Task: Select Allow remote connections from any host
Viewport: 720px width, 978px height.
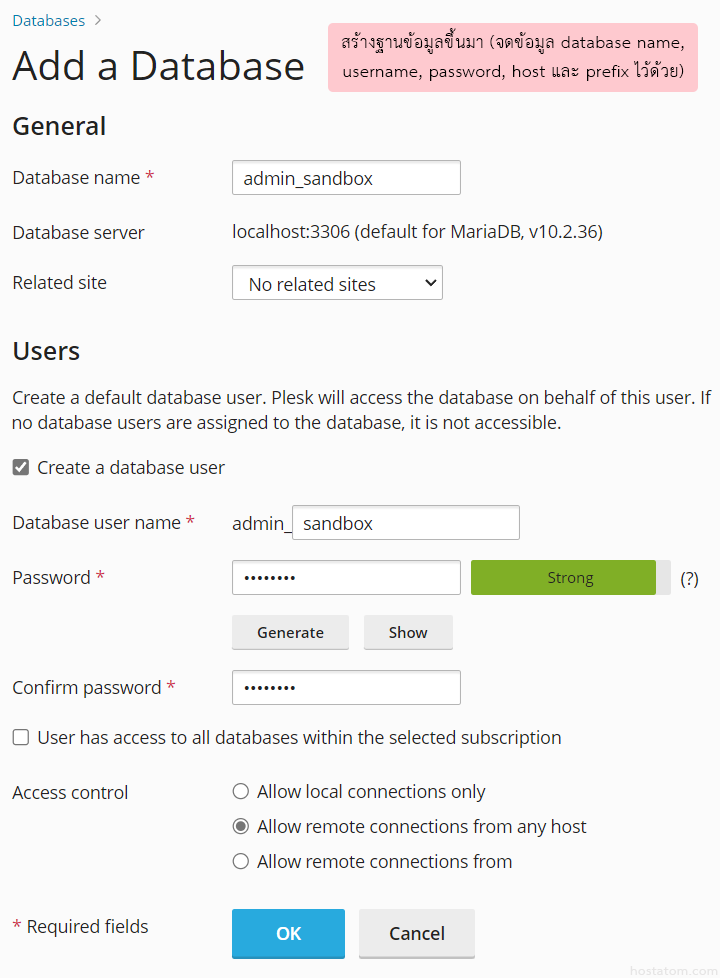Action: [241, 827]
